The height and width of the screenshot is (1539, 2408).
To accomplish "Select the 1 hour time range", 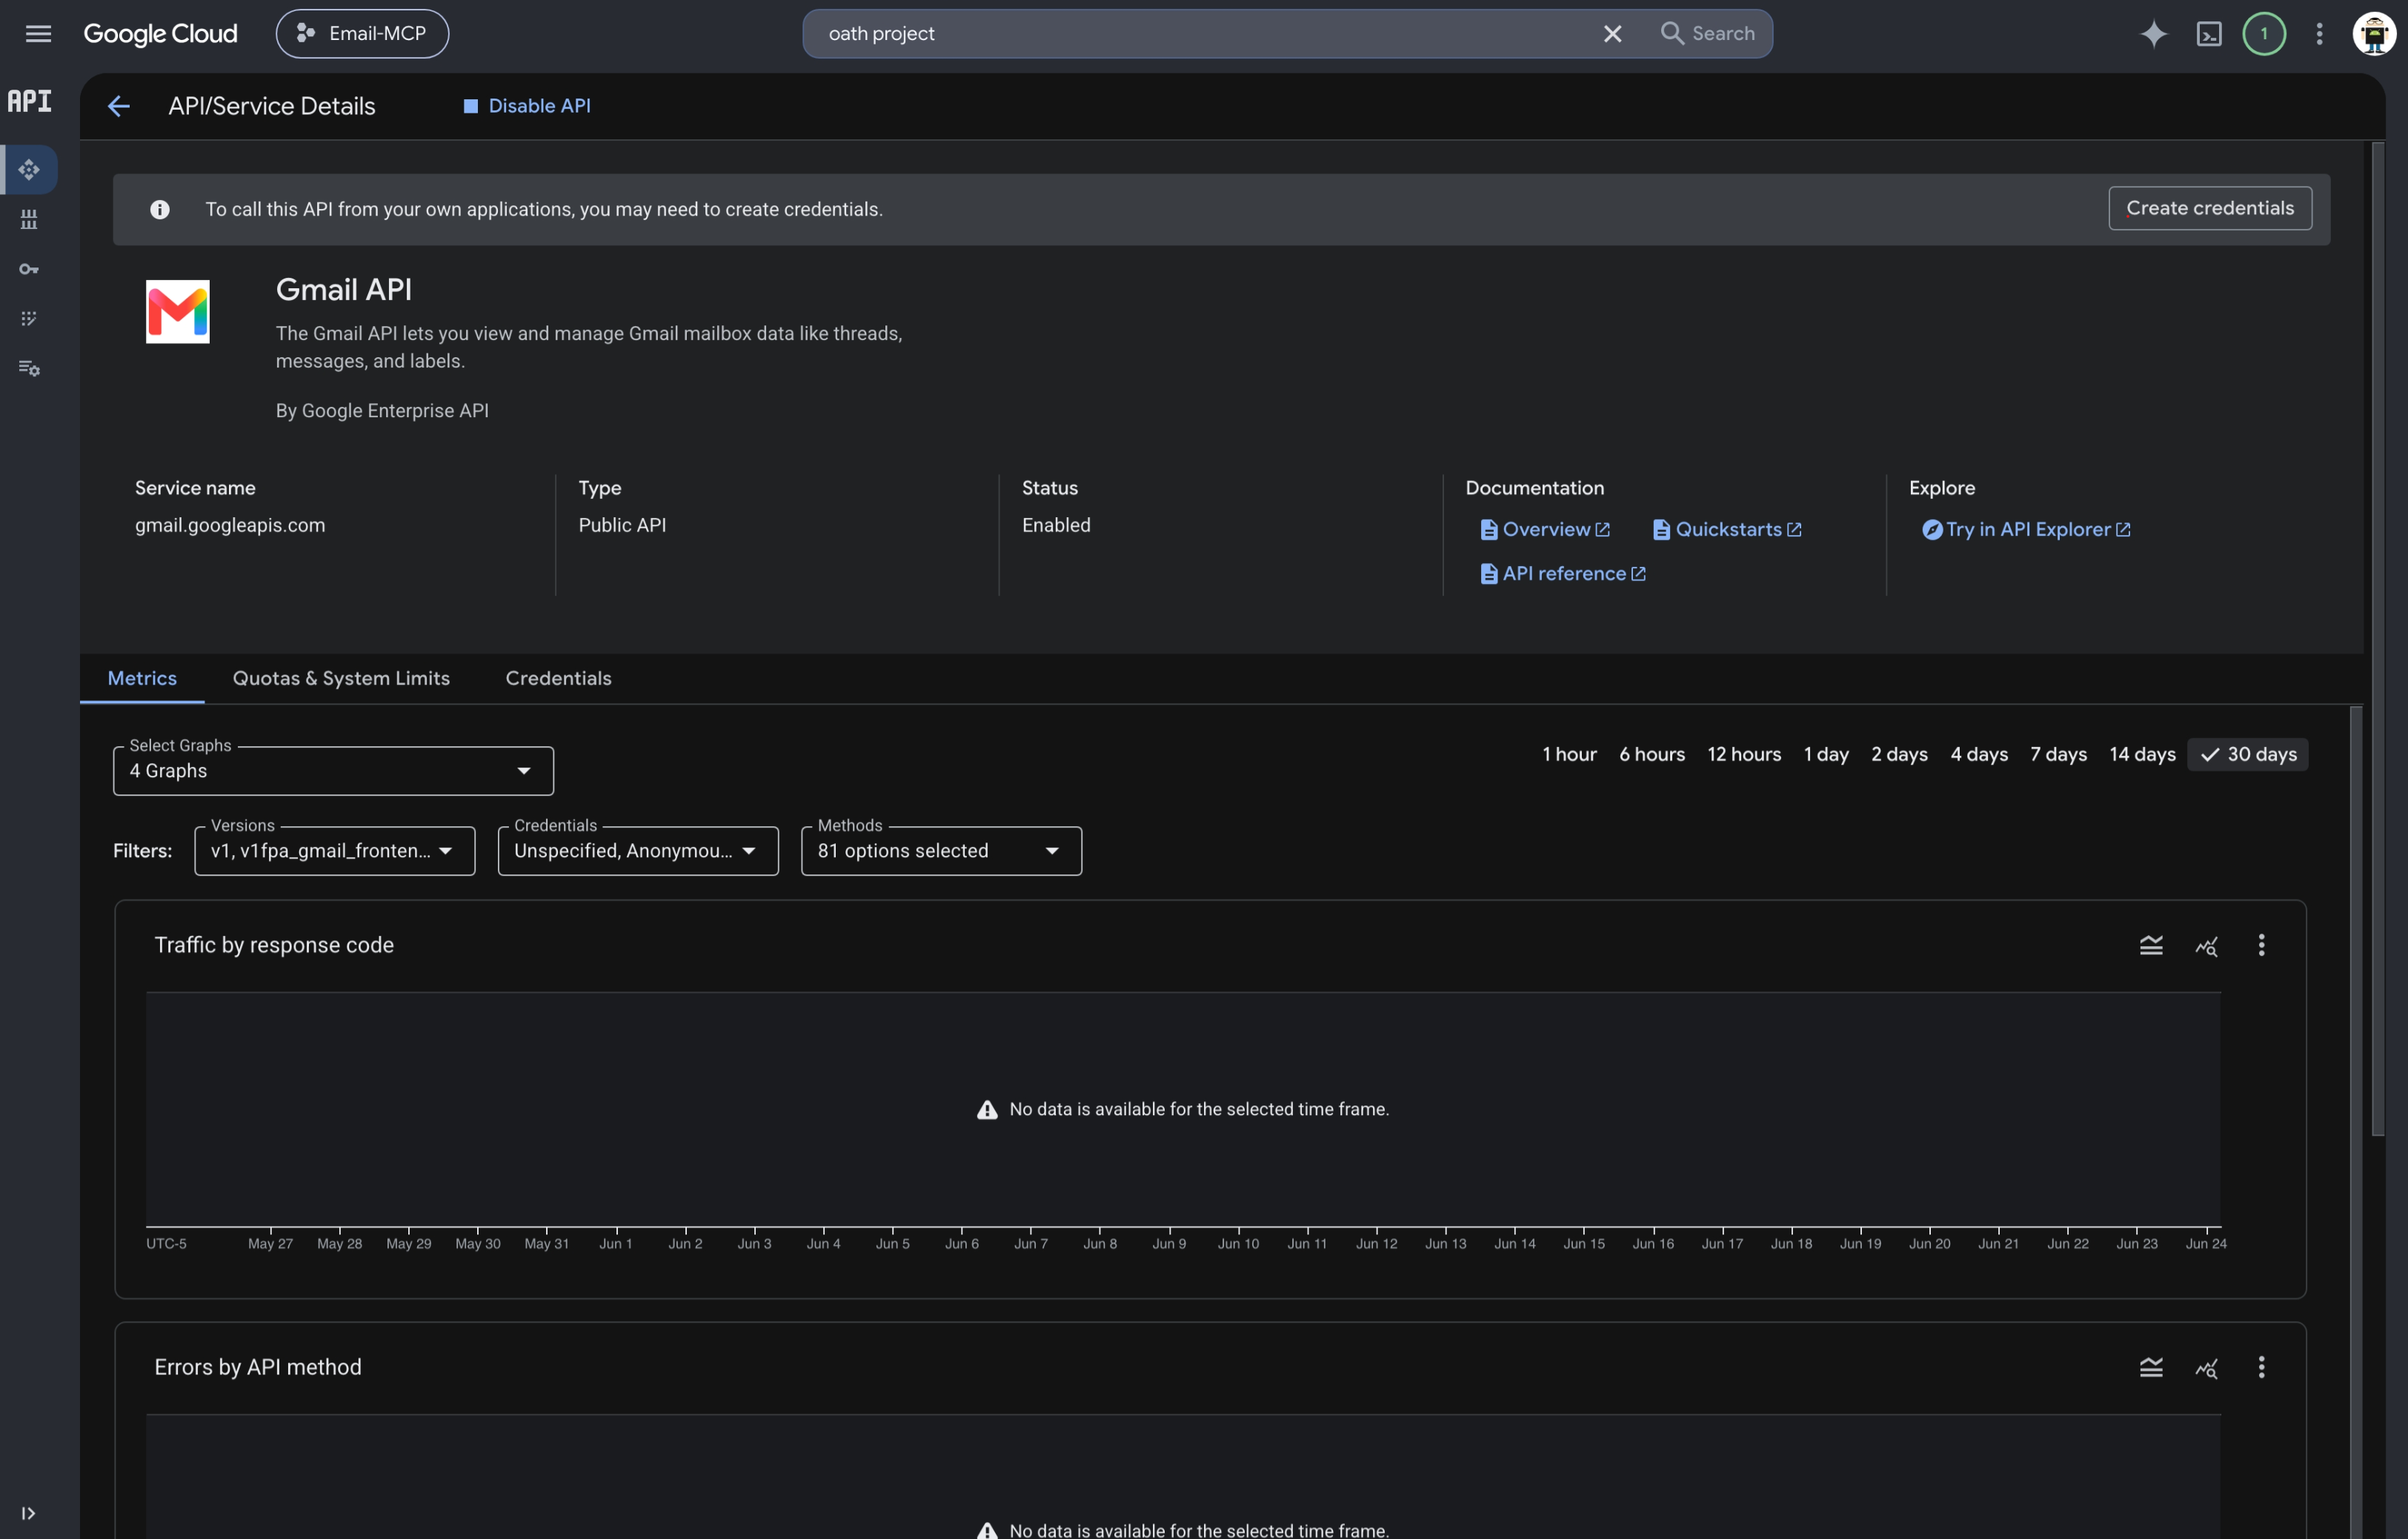I will click(x=1569, y=755).
